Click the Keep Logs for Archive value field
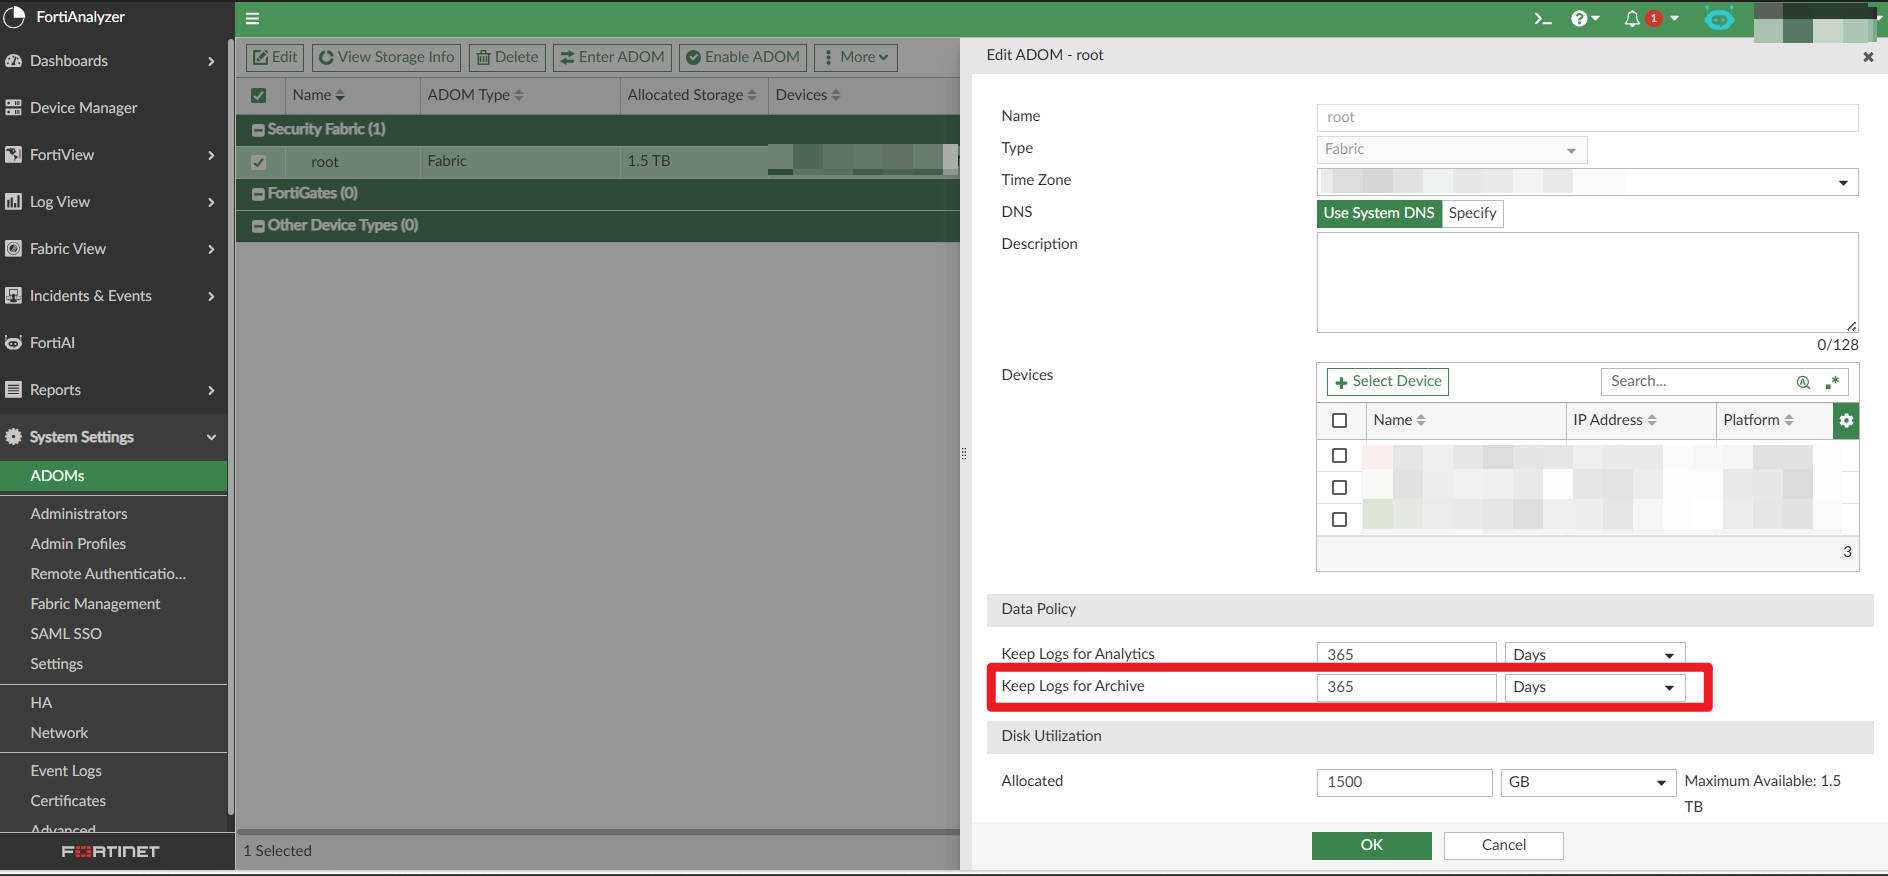The image size is (1888, 876). point(1406,687)
